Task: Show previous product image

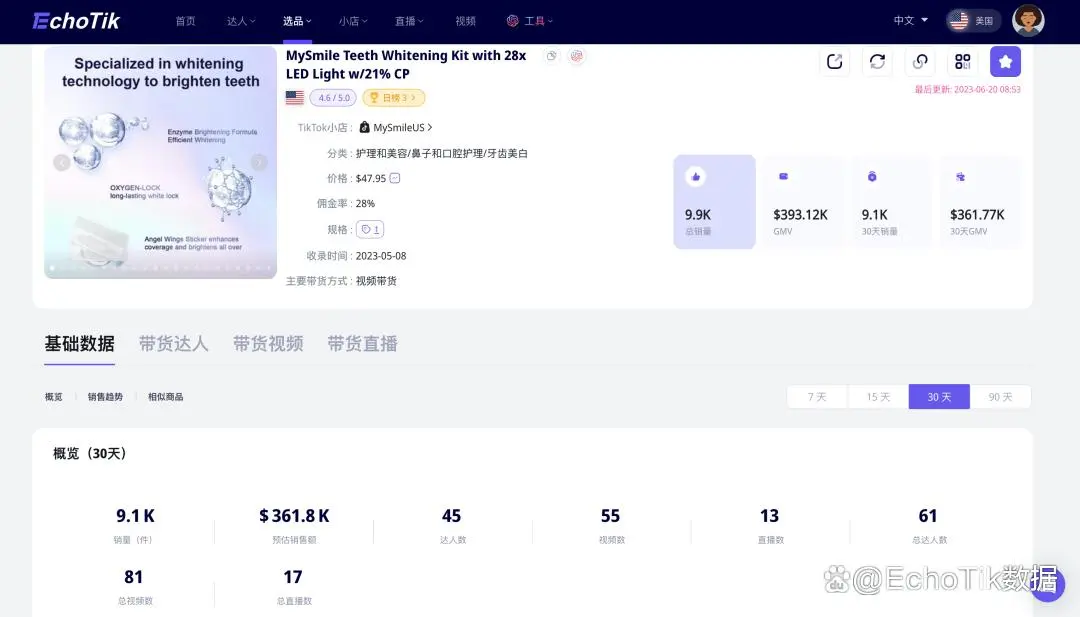Action: tap(61, 163)
